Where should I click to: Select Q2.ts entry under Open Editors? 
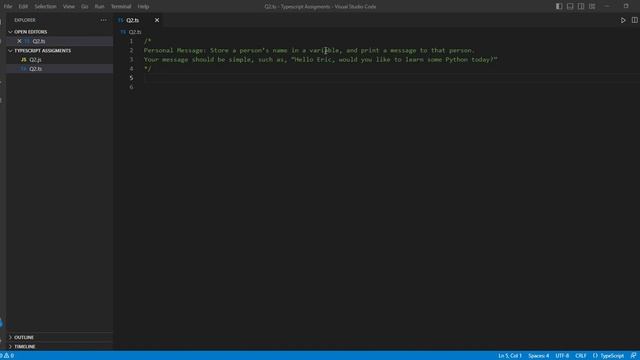pyautogui.click(x=38, y=41)
